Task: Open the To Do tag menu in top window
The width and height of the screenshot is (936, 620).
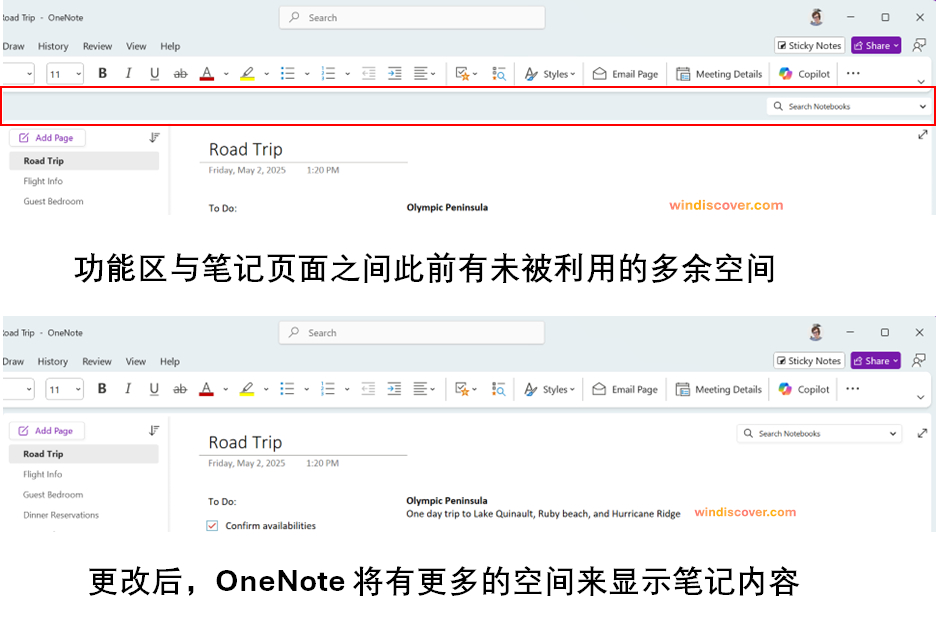Action: point(466,73)
